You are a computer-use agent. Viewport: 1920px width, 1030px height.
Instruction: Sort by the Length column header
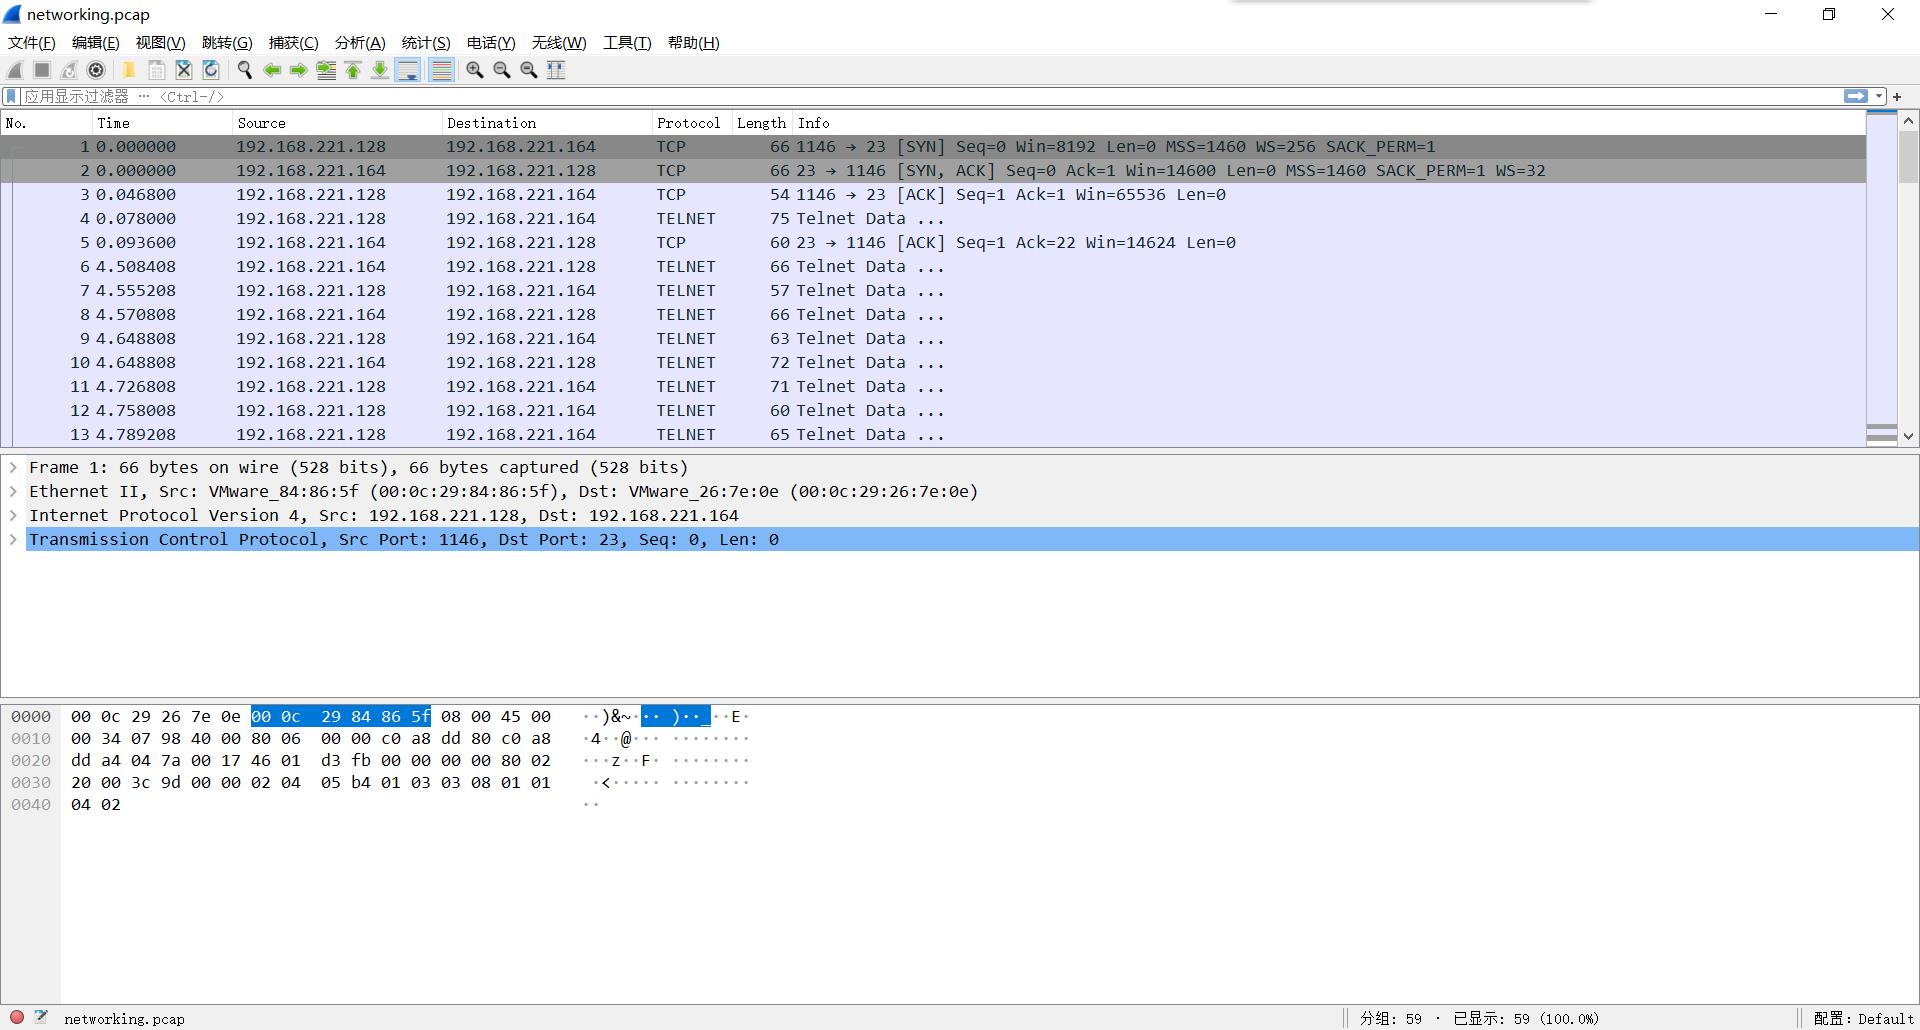pyautogui.click(x=762, y=123)
